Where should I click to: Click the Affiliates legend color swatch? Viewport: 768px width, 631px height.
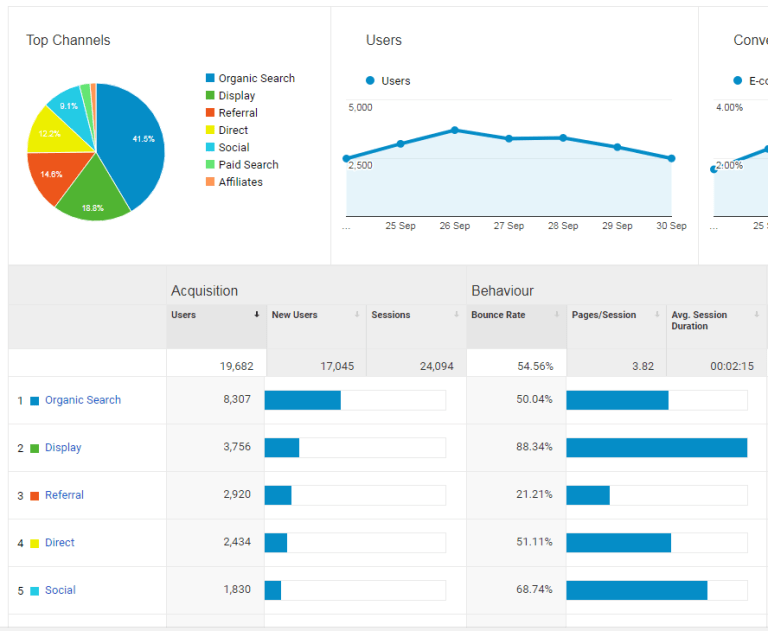coord(210,182)
